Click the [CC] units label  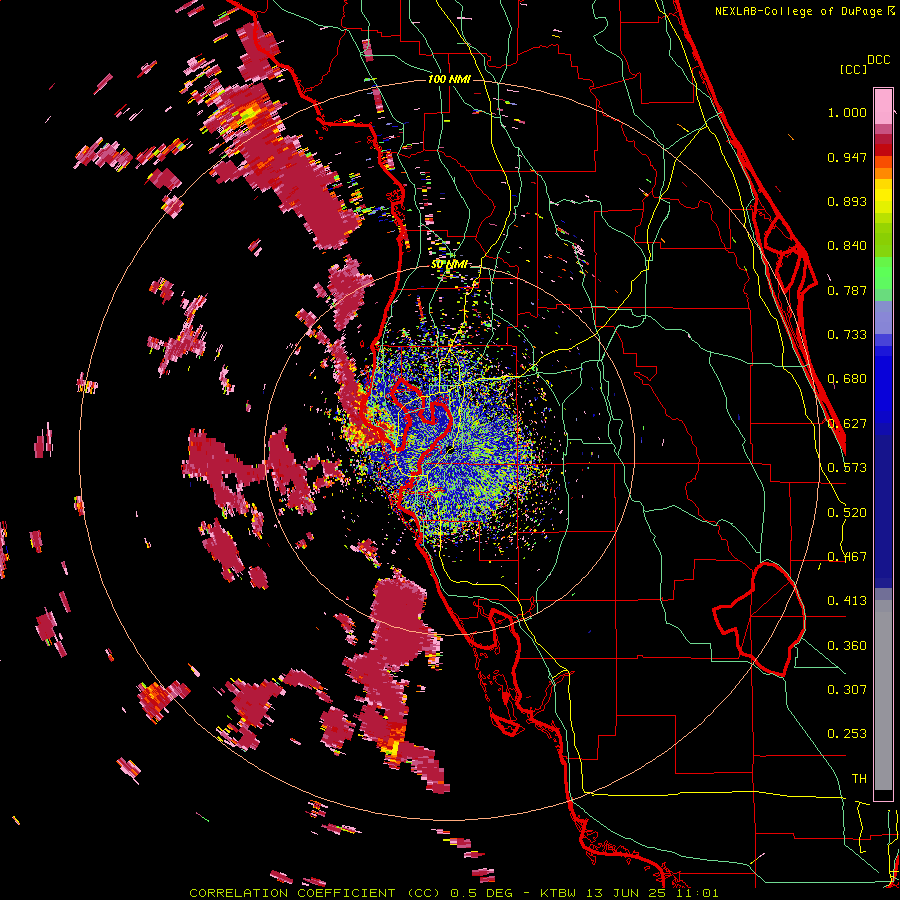tap(854, 69)
